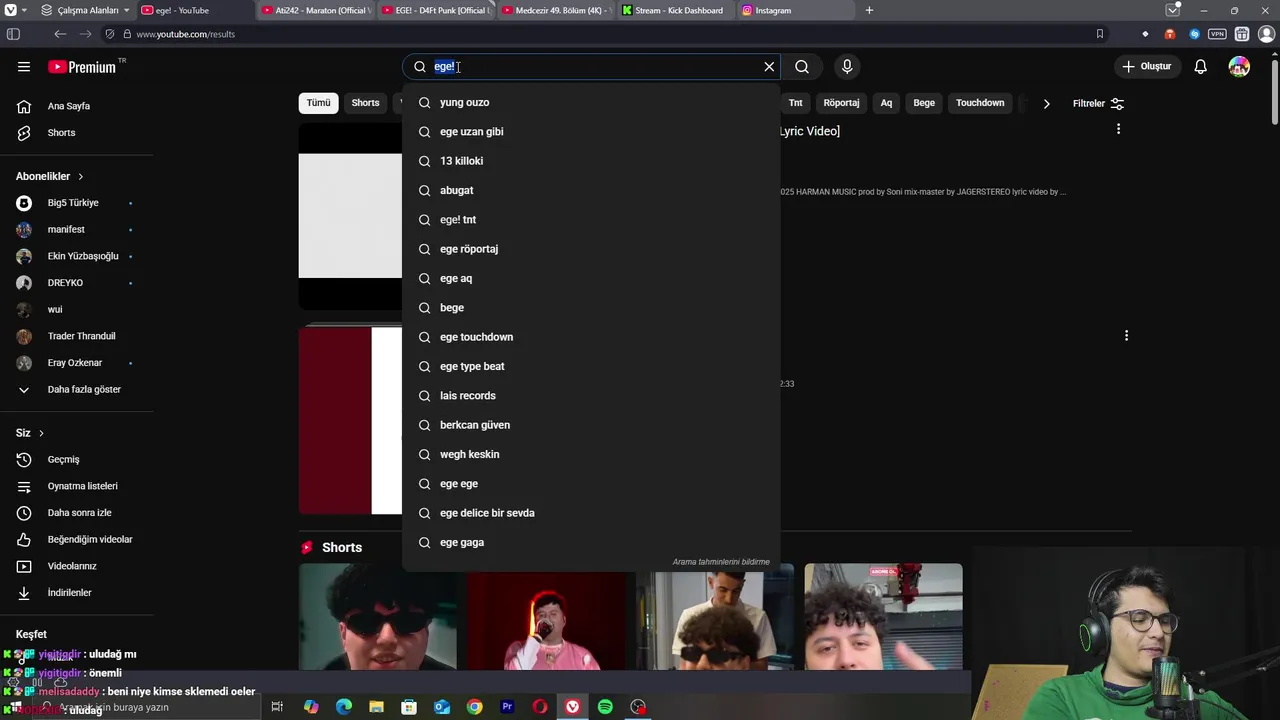Select the Röportaj filter chip

pos(841,103)
